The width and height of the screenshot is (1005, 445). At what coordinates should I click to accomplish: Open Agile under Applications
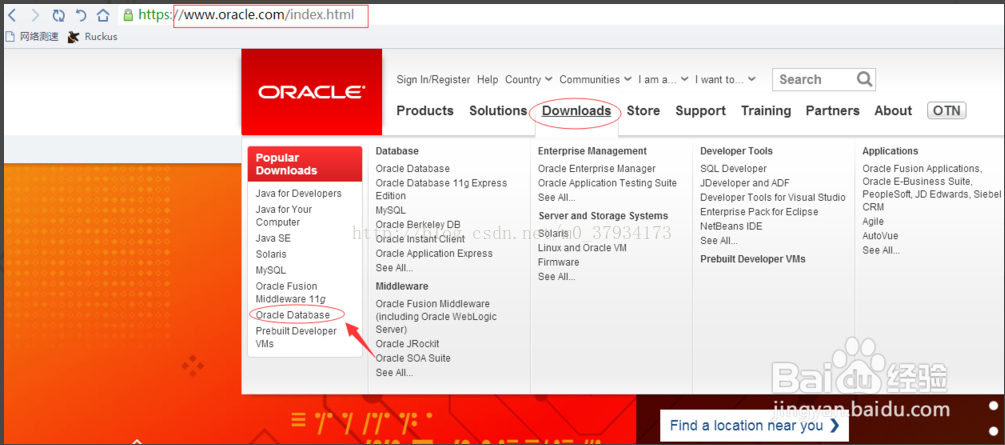click(873, 221)
